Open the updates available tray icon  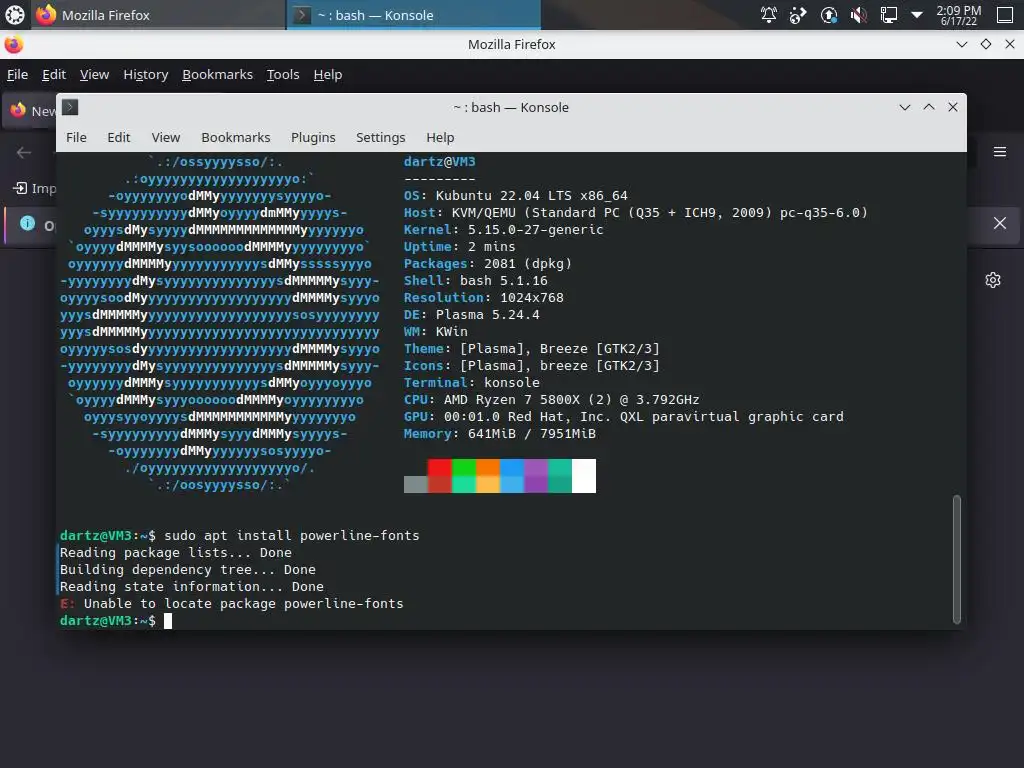829,14
